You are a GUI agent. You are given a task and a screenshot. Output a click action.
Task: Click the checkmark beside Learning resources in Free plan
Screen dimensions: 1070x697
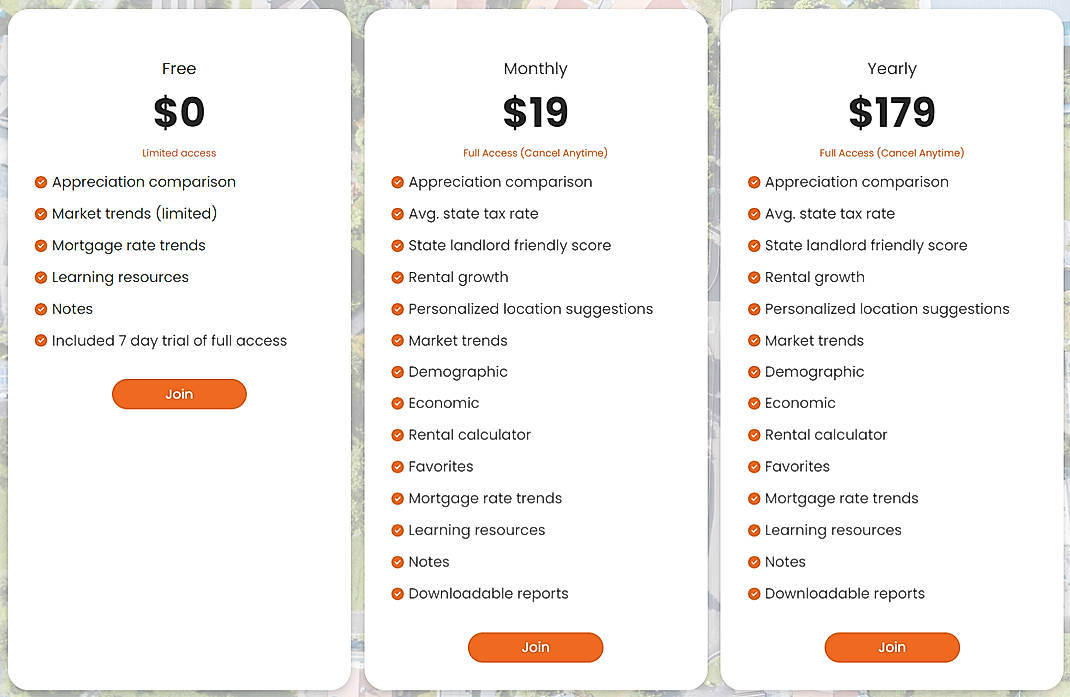pyautogui.click(x=40, y=277)
